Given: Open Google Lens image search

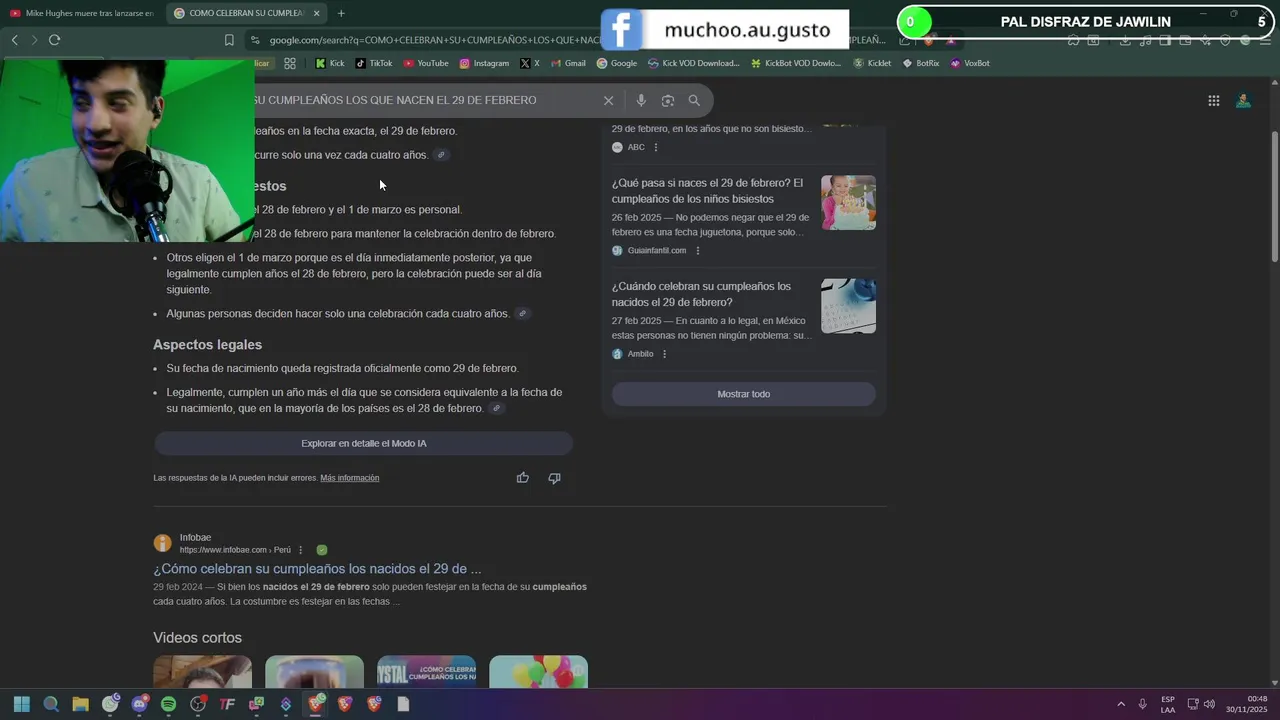Looking at the screenshot, I should 668,100.
